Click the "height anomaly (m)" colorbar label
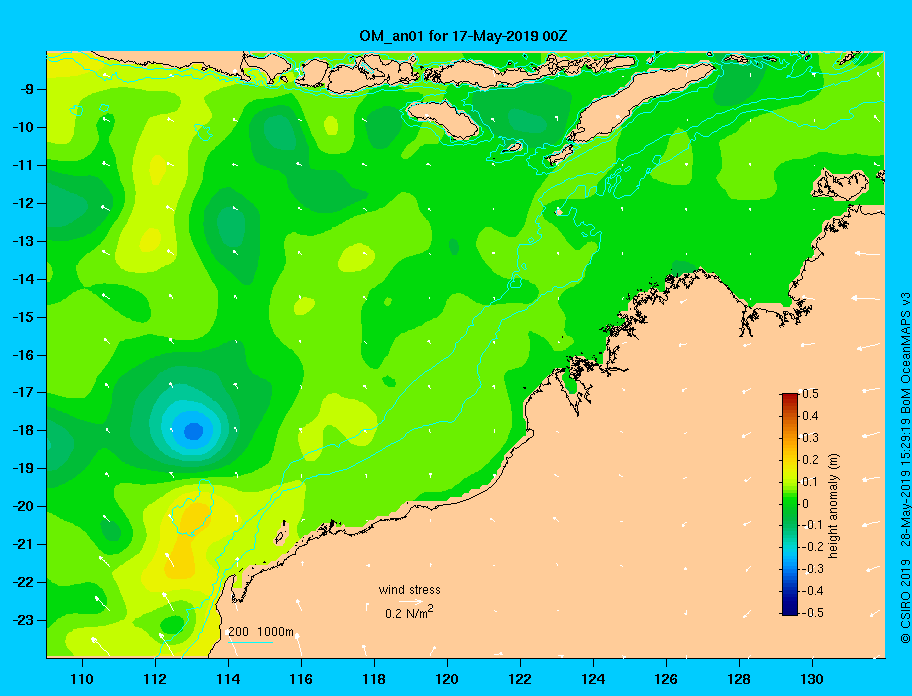This screenshot has width=912, height=696. pyautogui.click(x=833, y=505)
